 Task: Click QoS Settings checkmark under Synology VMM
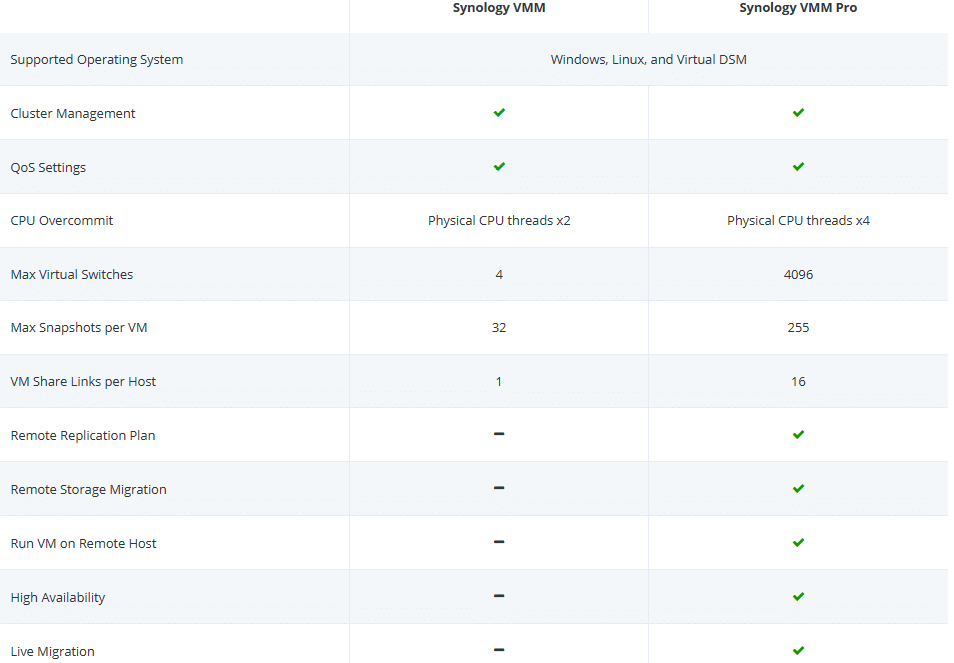coord(500,167)
